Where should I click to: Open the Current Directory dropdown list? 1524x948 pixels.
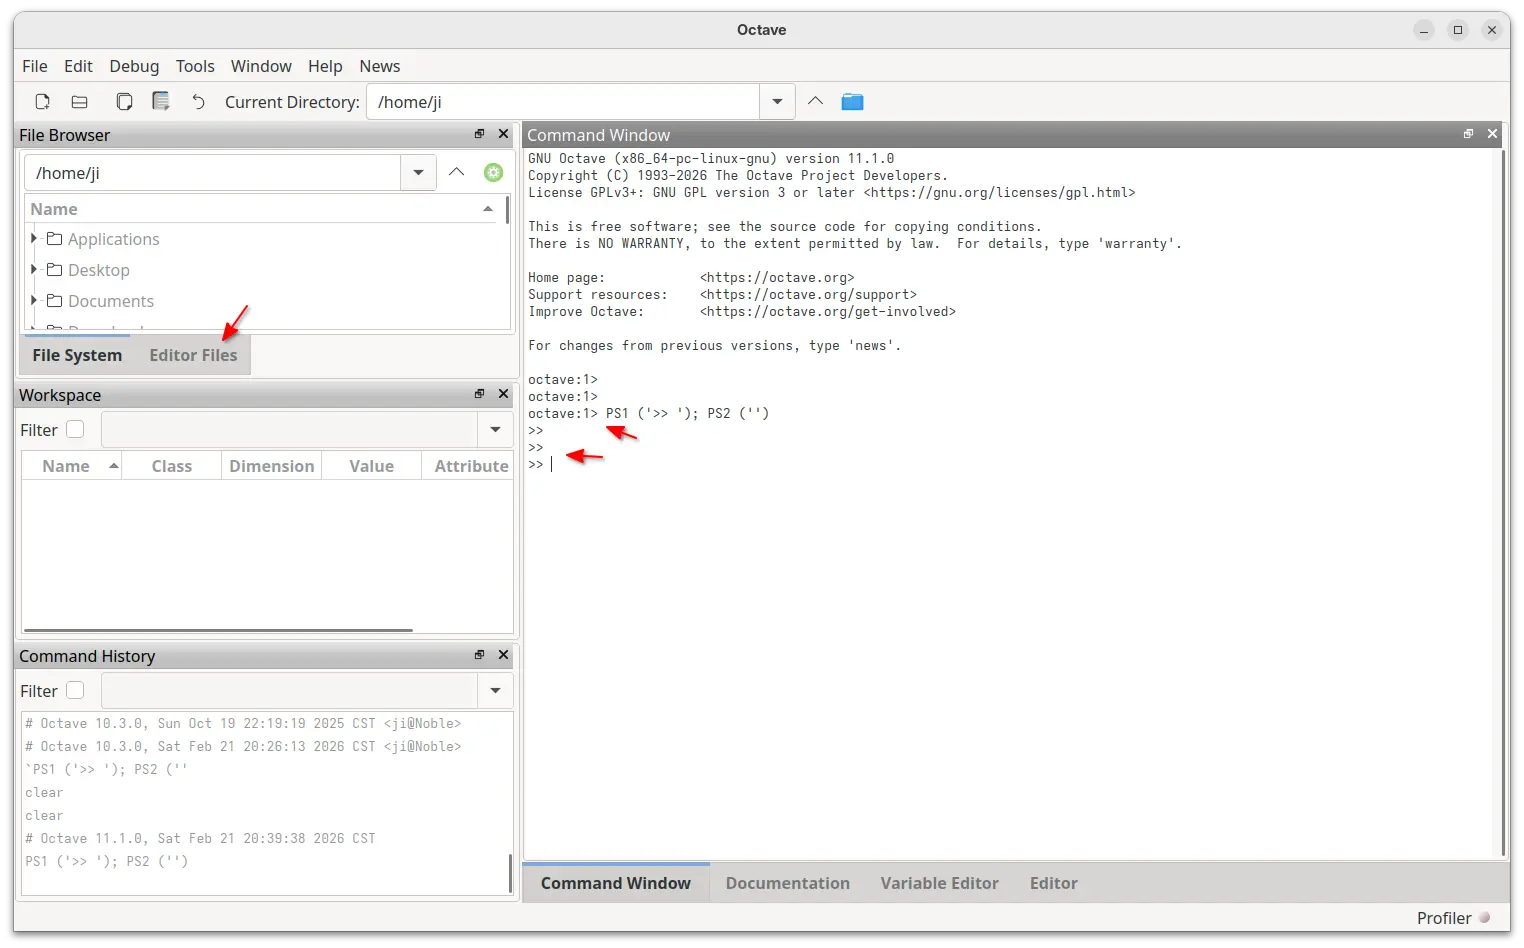[x=777, y=102]
